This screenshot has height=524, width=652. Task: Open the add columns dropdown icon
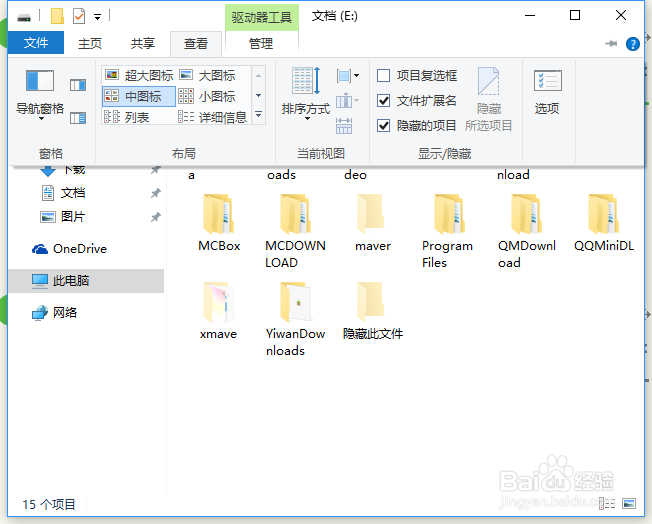click(x=348, y=101)
